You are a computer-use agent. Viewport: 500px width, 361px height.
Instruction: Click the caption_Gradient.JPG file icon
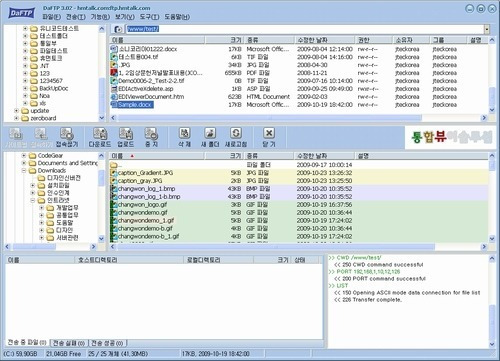tap(114, 173)
